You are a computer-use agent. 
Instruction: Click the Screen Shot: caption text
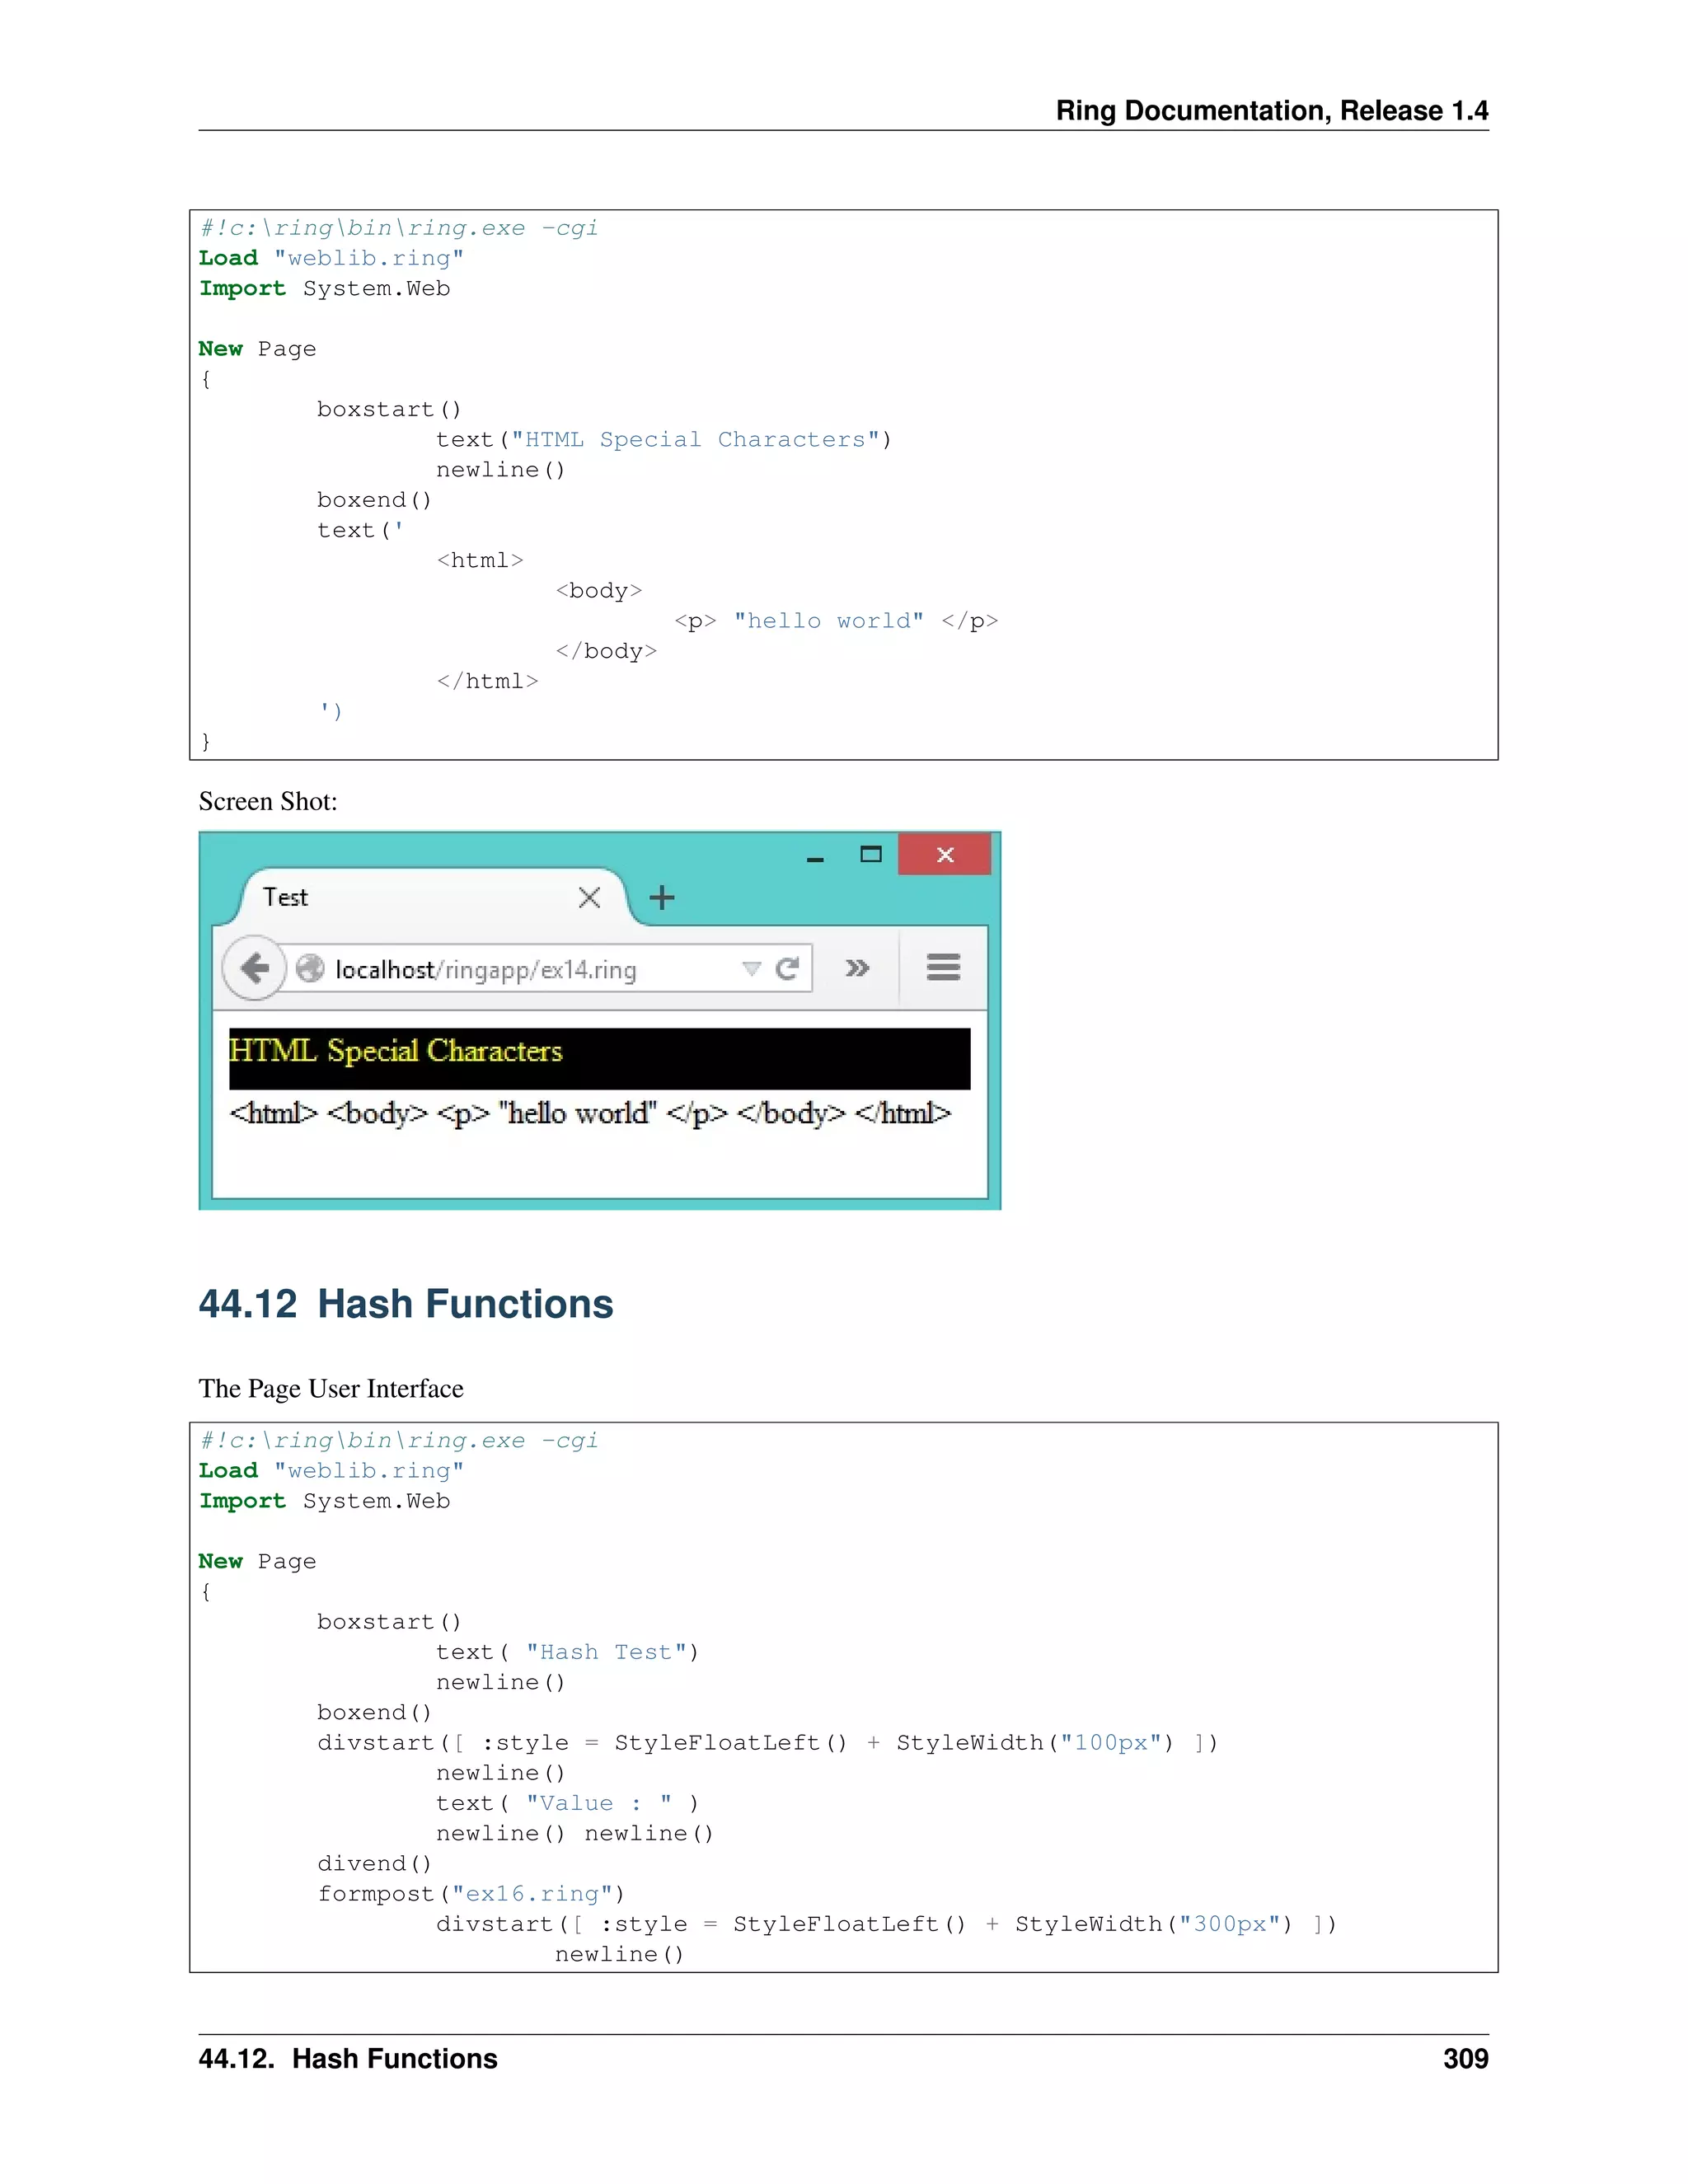click(268, 801)
